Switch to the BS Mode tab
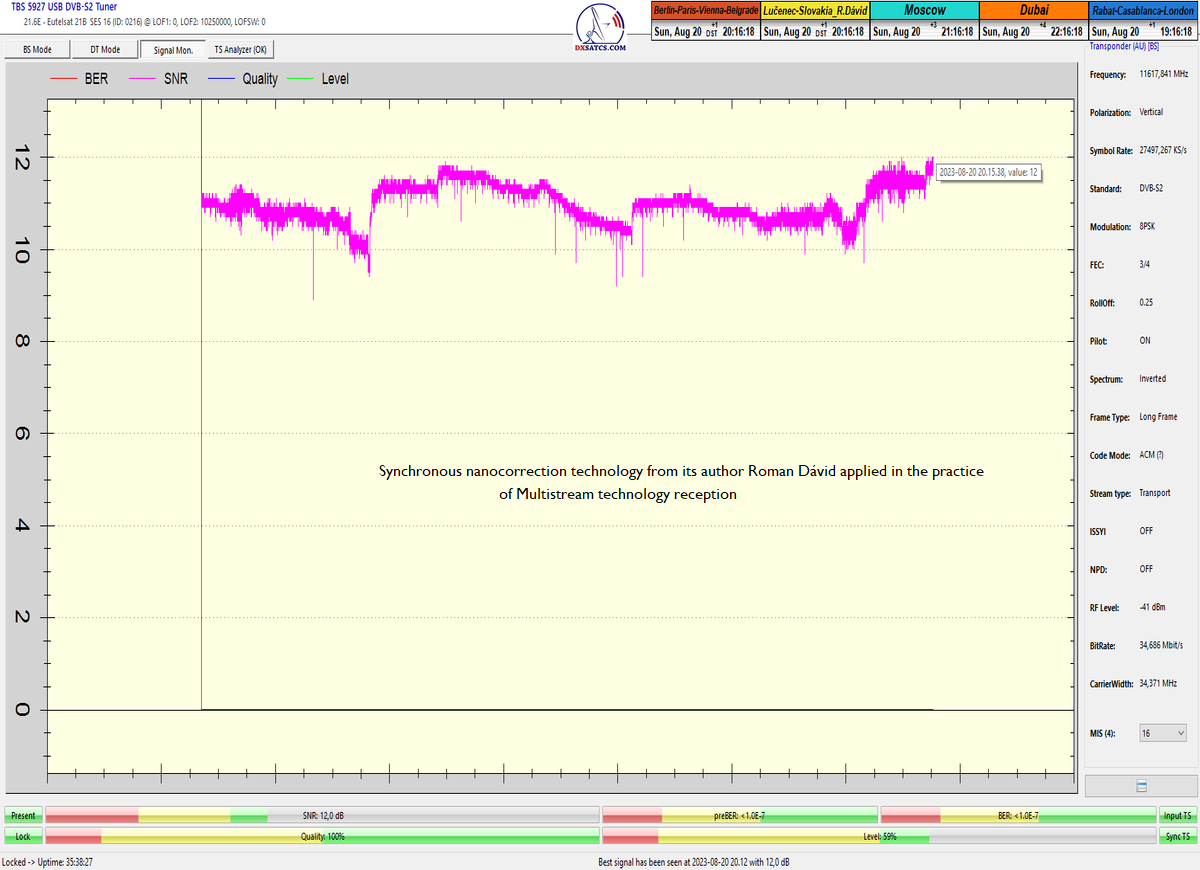This screenshot has width=1200, height=870. [x=37, y=49]
